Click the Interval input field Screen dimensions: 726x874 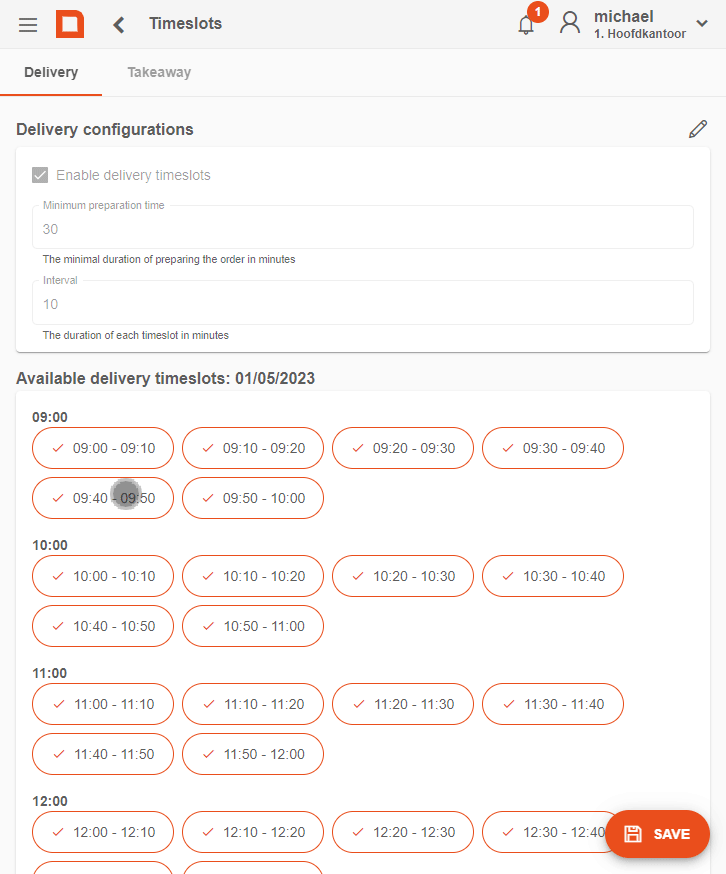(x=363, y=303)
